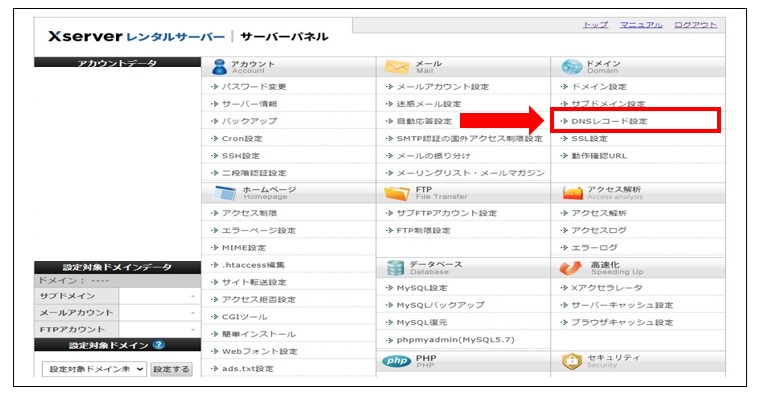Open アクセス拒否設定 link
Image resolution: width=758 pixels, height=394 pixels.
(x=259, y=300)
